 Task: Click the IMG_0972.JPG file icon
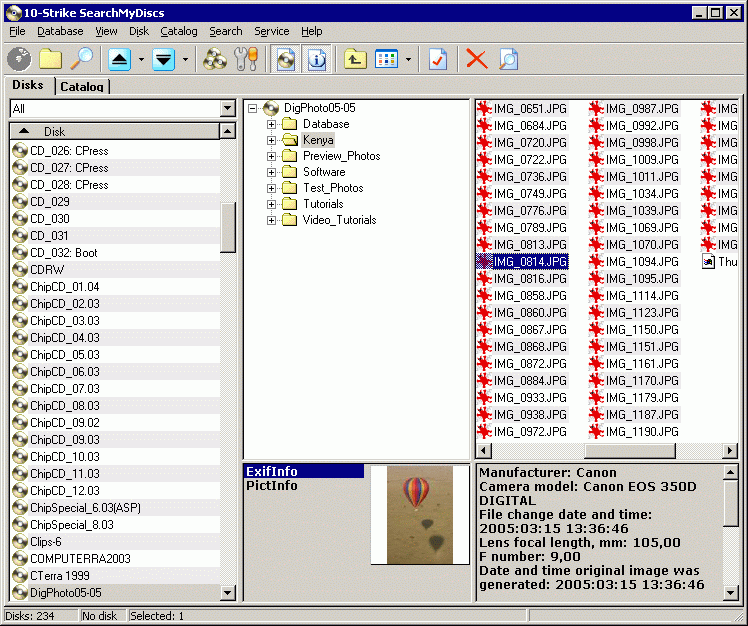click(x=484, y=432)
